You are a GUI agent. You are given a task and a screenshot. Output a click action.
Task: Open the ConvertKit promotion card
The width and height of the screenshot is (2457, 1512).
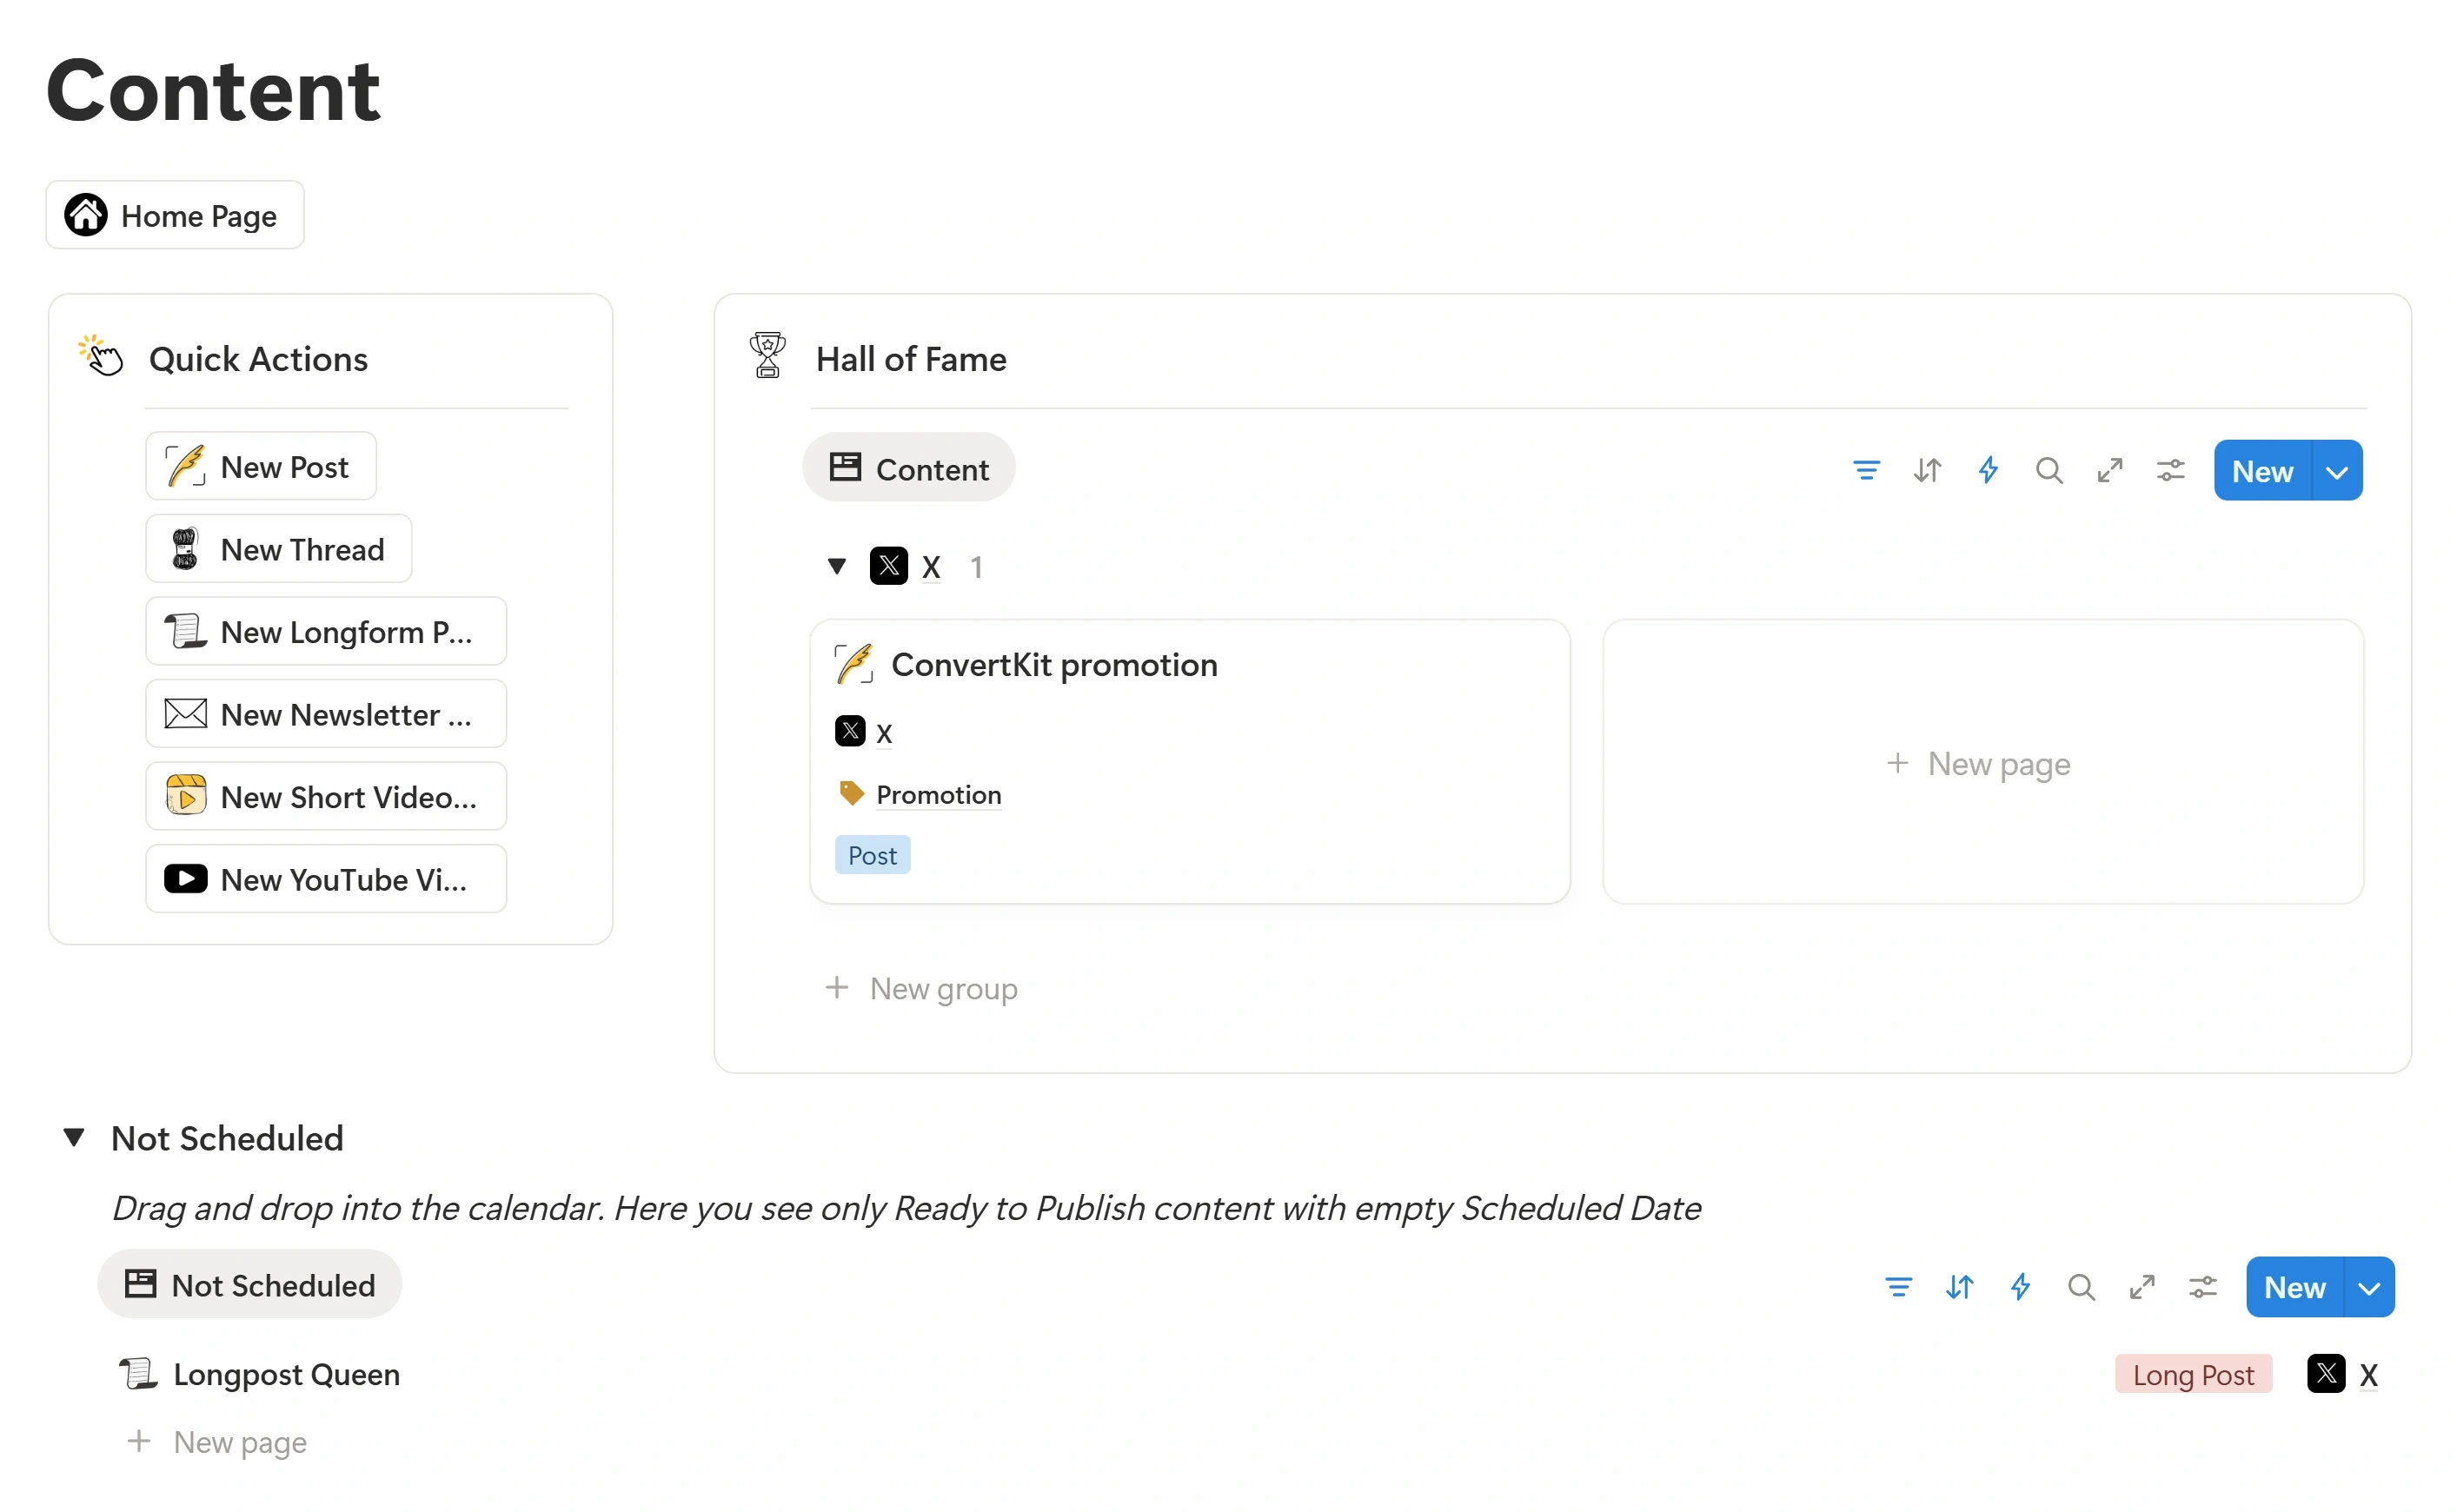1054,664
